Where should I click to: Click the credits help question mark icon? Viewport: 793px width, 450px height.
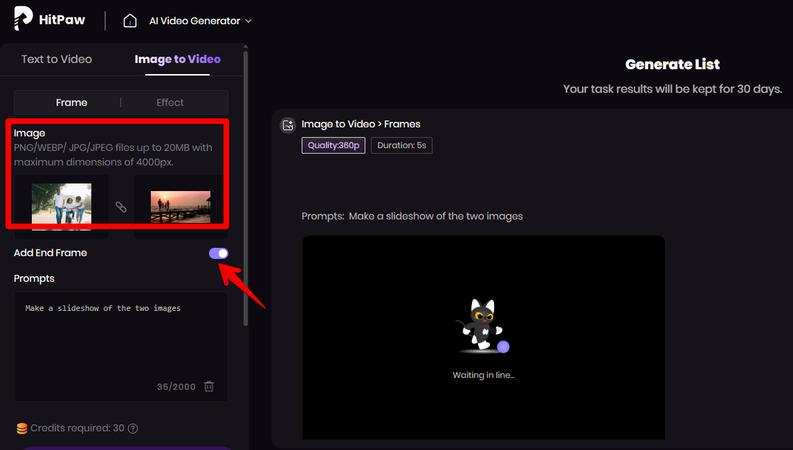tap(133, 428)
